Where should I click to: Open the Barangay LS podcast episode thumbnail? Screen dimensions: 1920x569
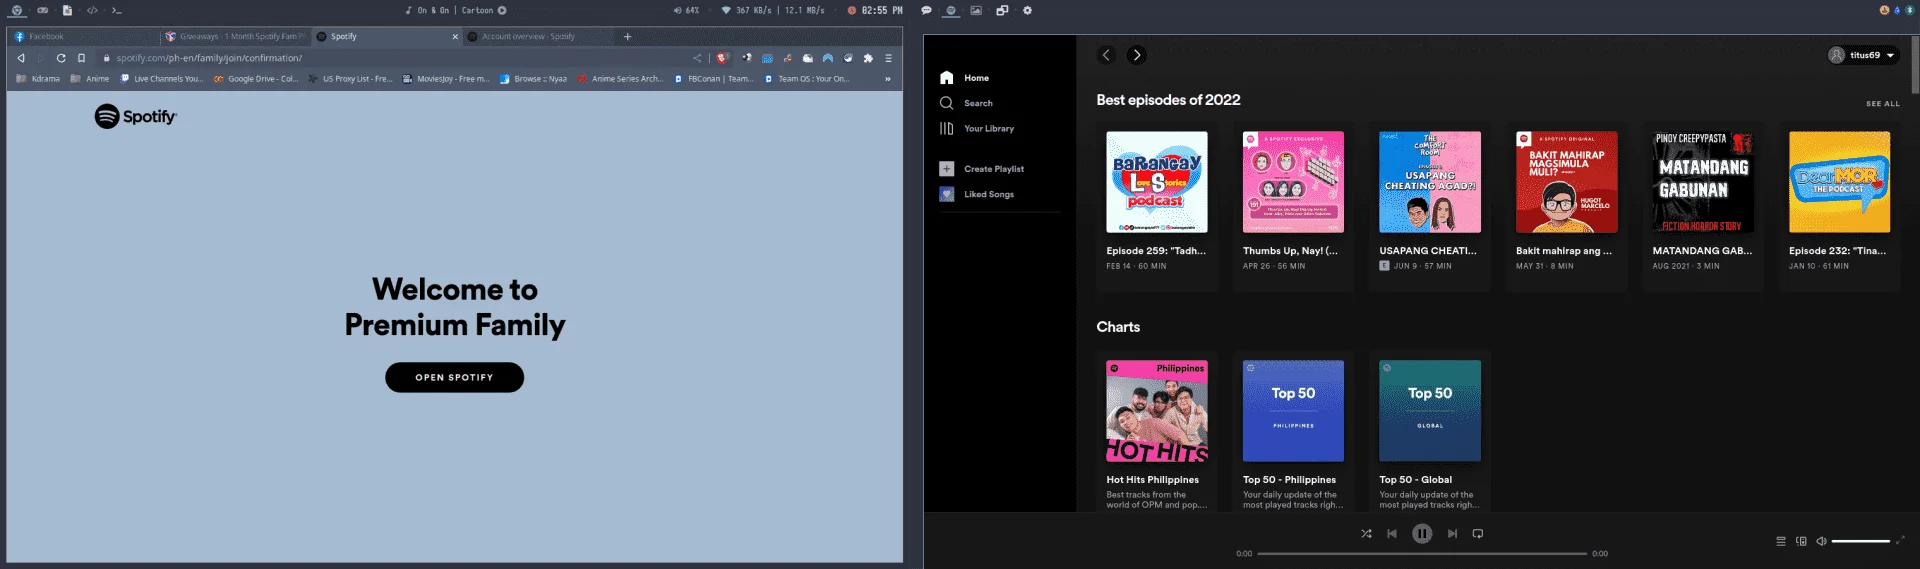click(1156, 182)
